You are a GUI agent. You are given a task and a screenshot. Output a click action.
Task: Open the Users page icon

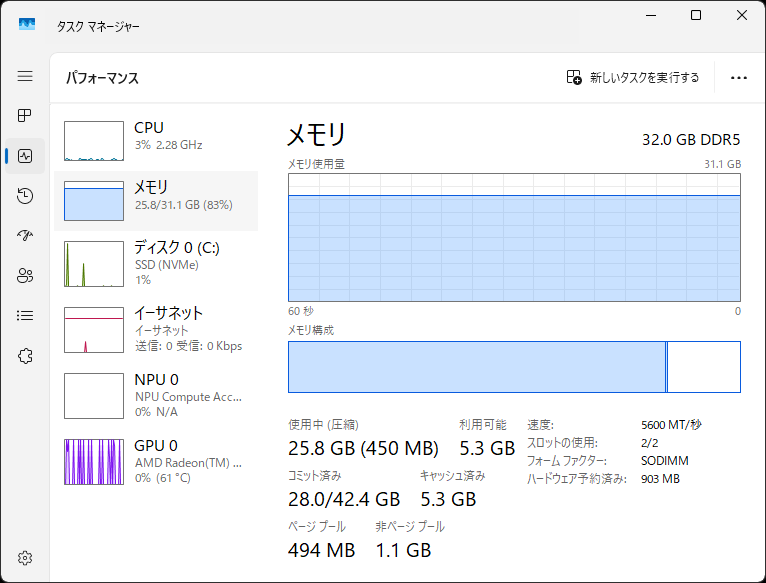point(25,276)
